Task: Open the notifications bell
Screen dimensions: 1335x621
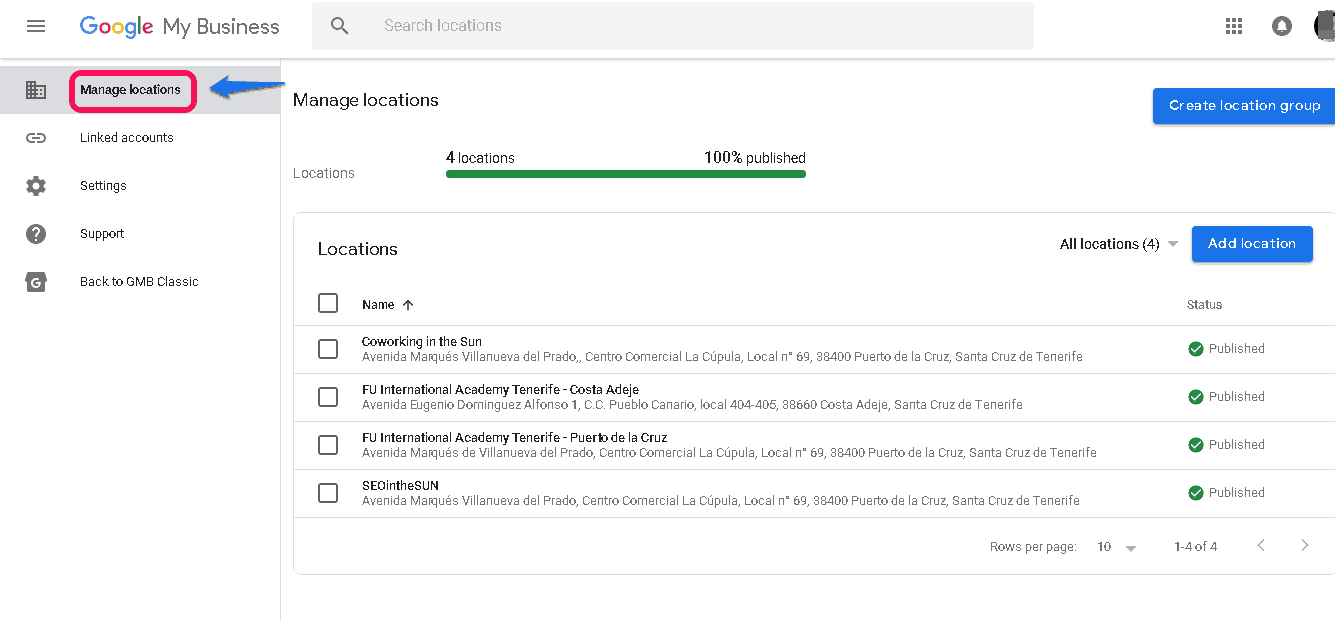Action: (x=1282, y=26)
